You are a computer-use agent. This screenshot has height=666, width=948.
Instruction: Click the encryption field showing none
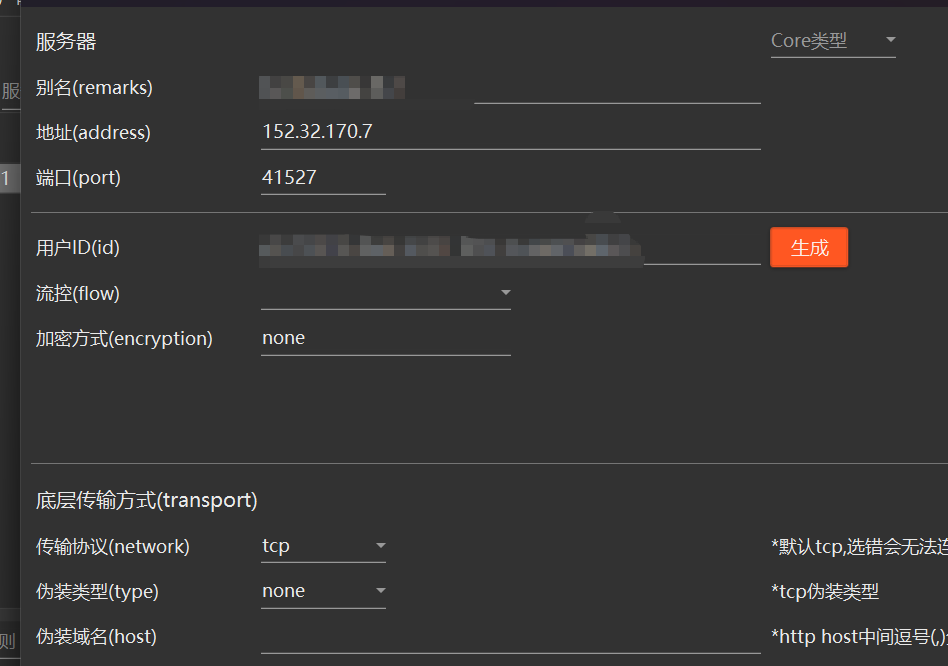(385, 338)
